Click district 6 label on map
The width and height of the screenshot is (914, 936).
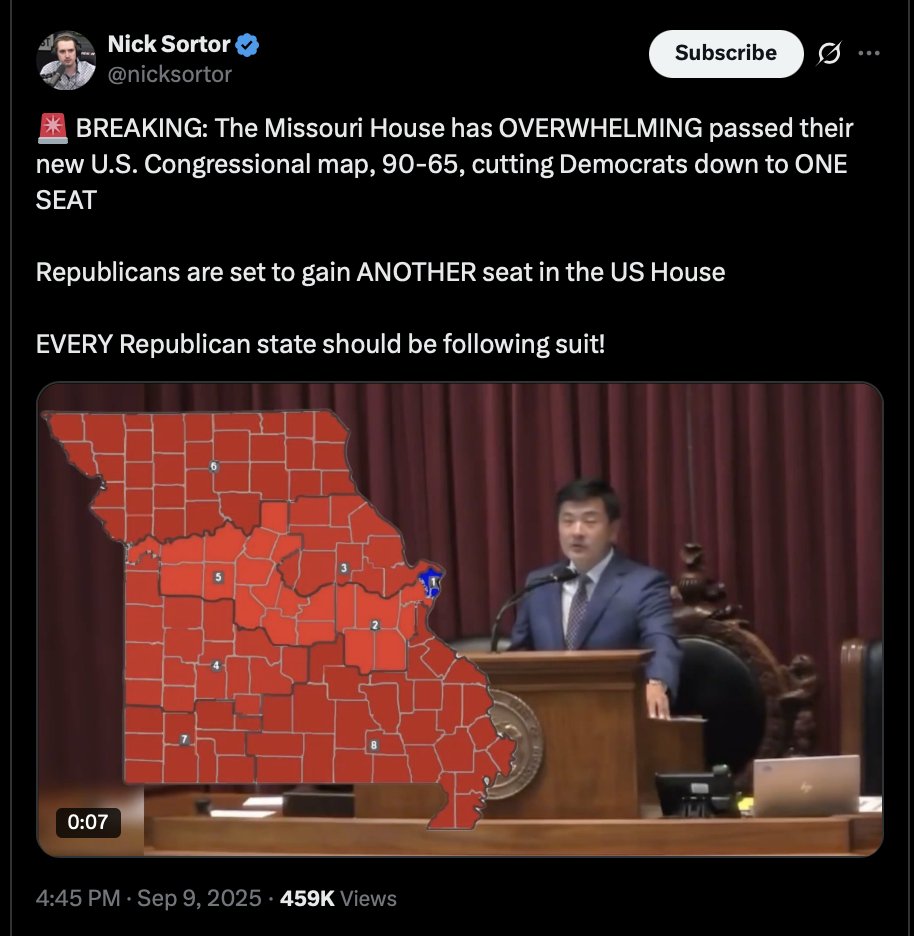tap(214, 467)
